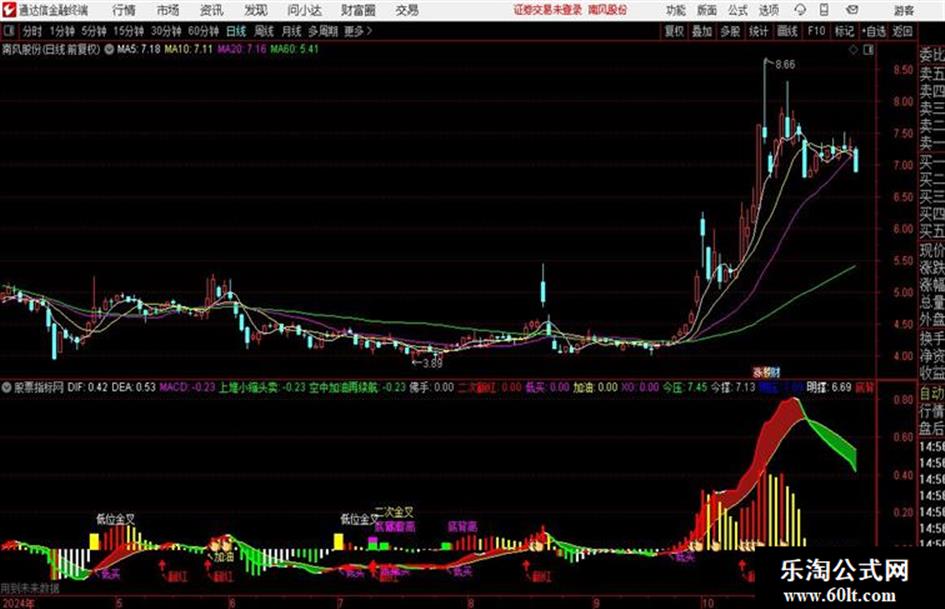Screen dimensions: 945x609
Task: Click the 游客 user label
Action: [904, 10]
